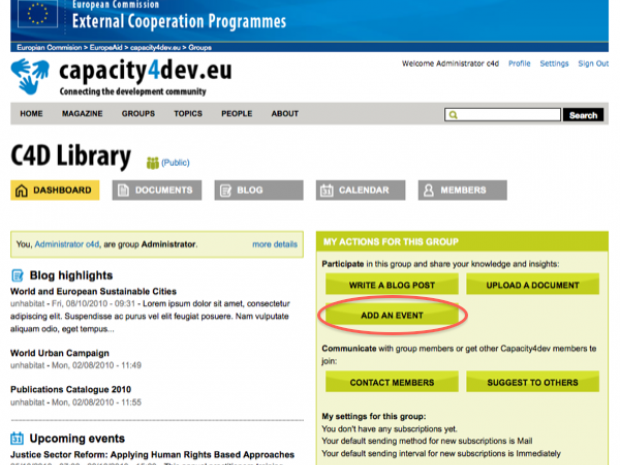Click Upload a Document button
620x465 pixels.
pyautogui.click(x=532, y=284)
